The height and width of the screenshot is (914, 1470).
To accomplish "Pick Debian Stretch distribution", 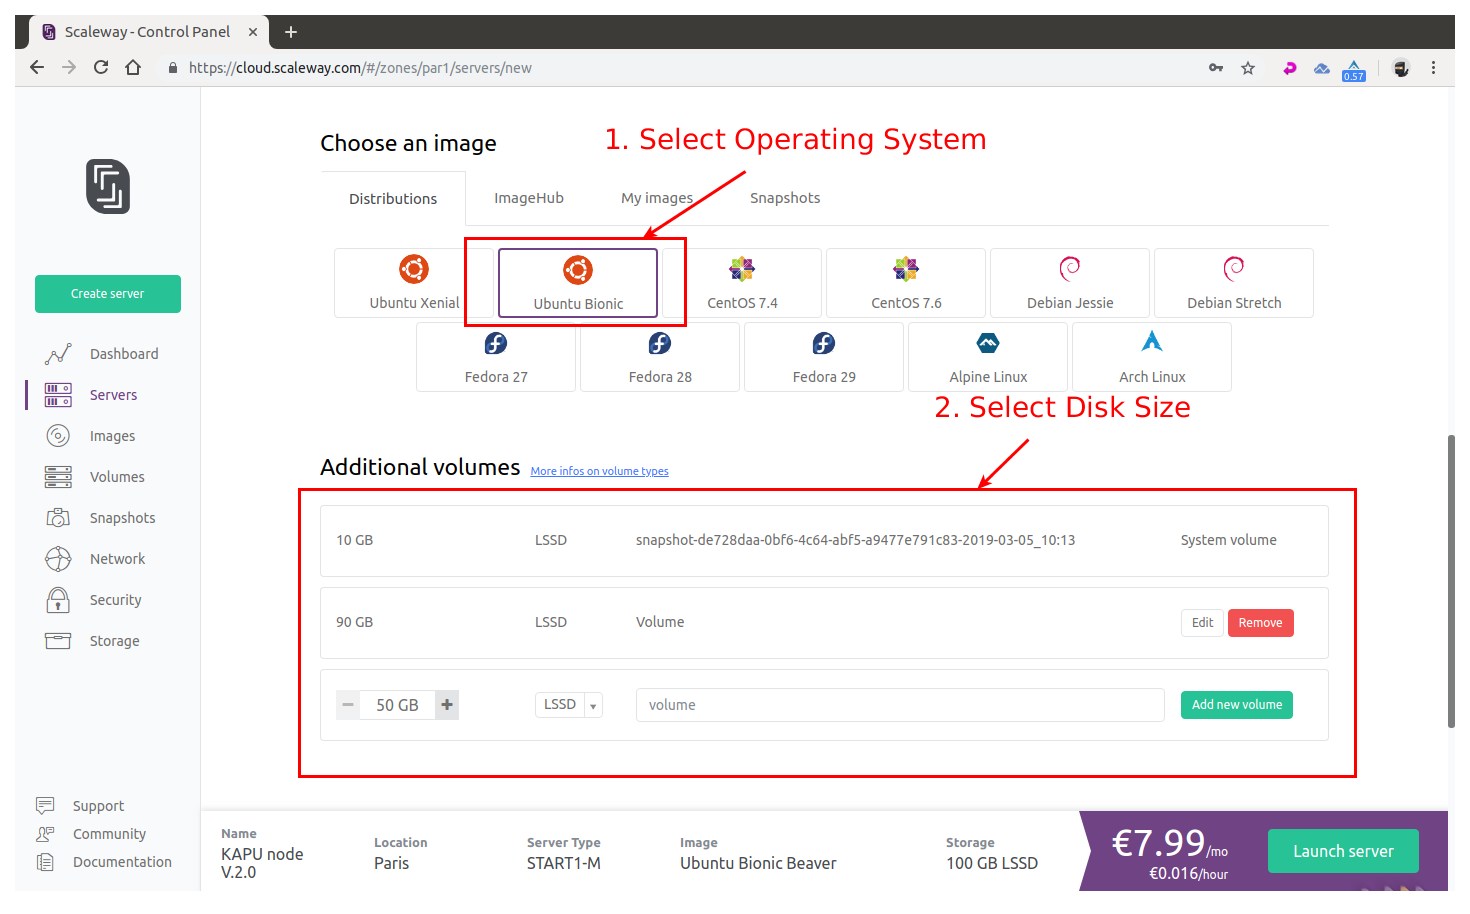I will tap(1234, 283).
